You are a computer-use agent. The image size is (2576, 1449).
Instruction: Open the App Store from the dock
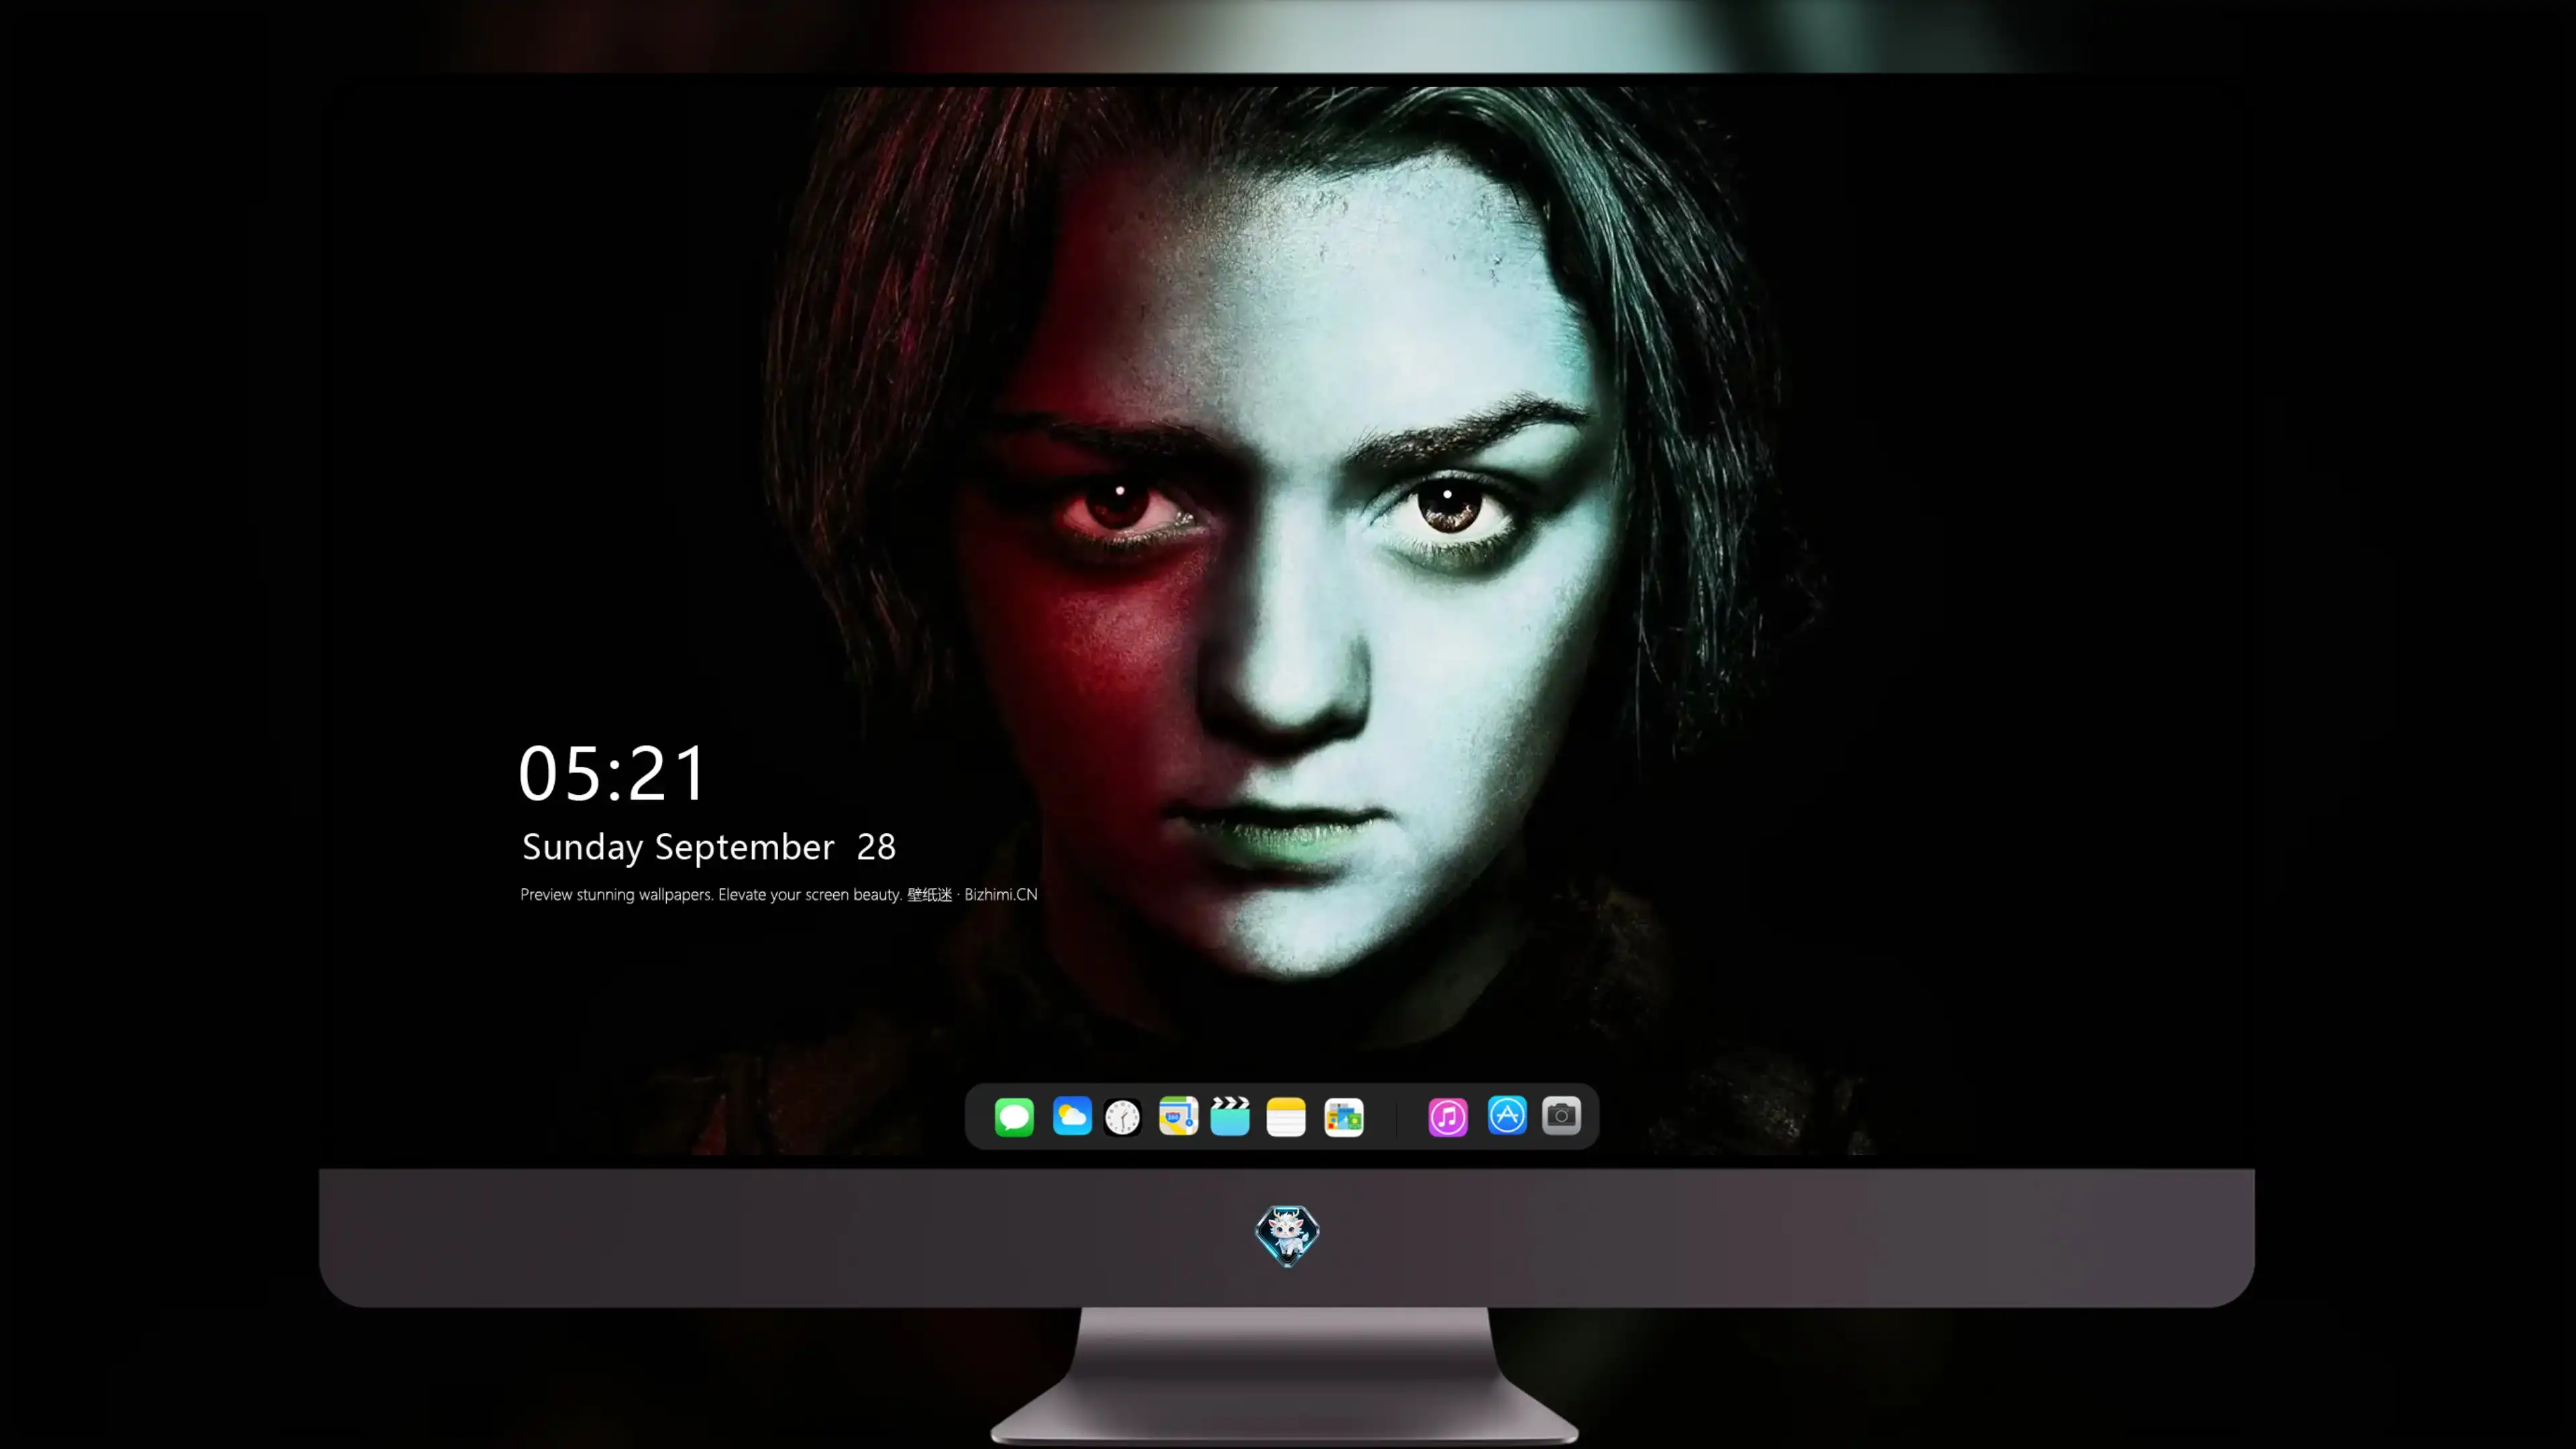(x=1507, y=1116)
